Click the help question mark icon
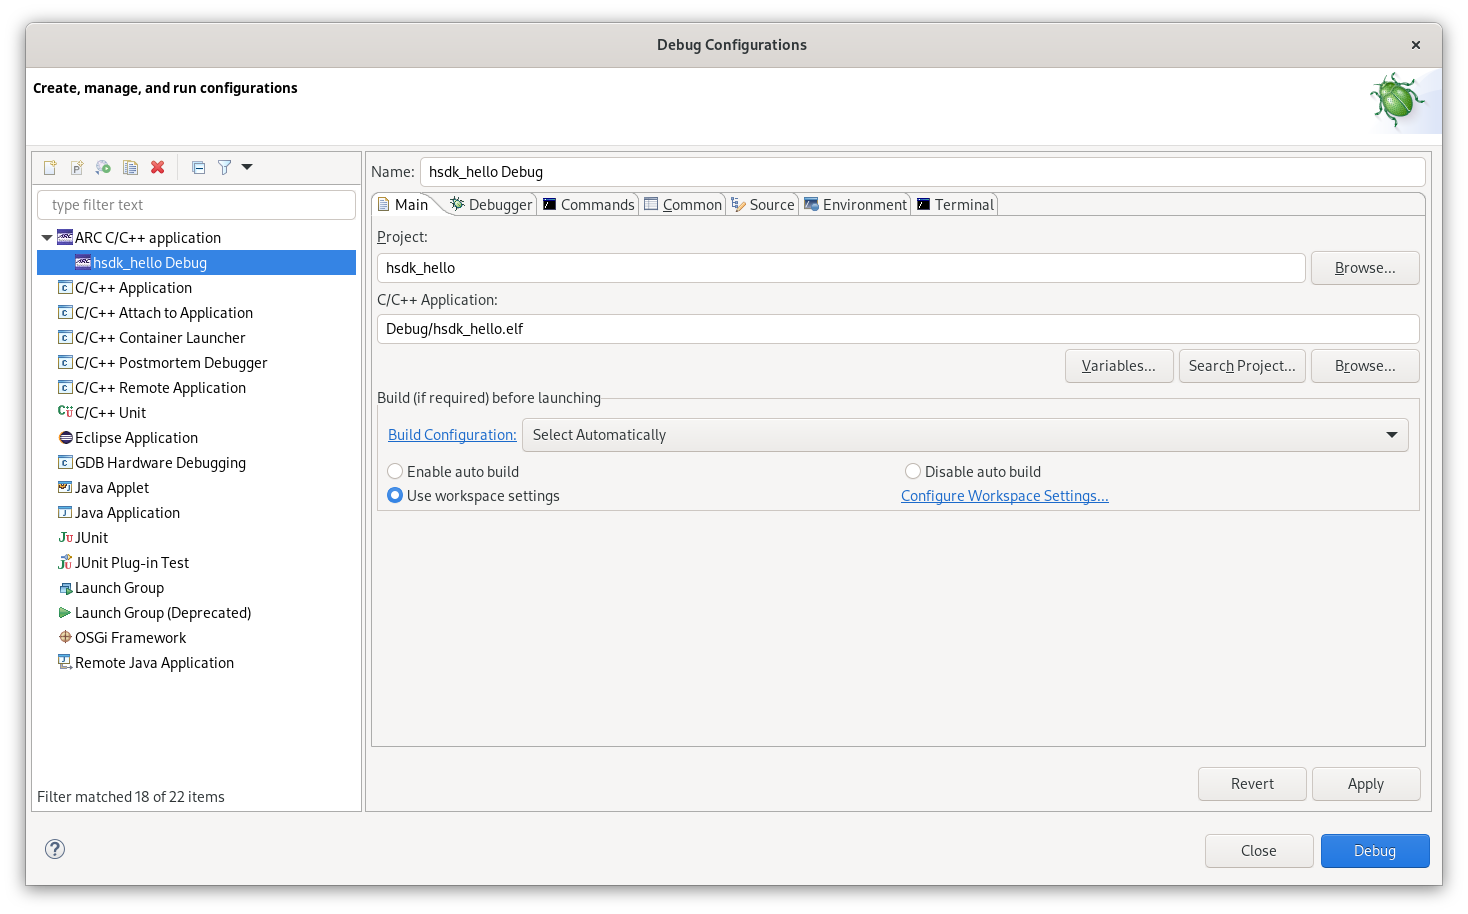Image resolution: width=1468 pixels, height=914 pixels. click(54, 848)
